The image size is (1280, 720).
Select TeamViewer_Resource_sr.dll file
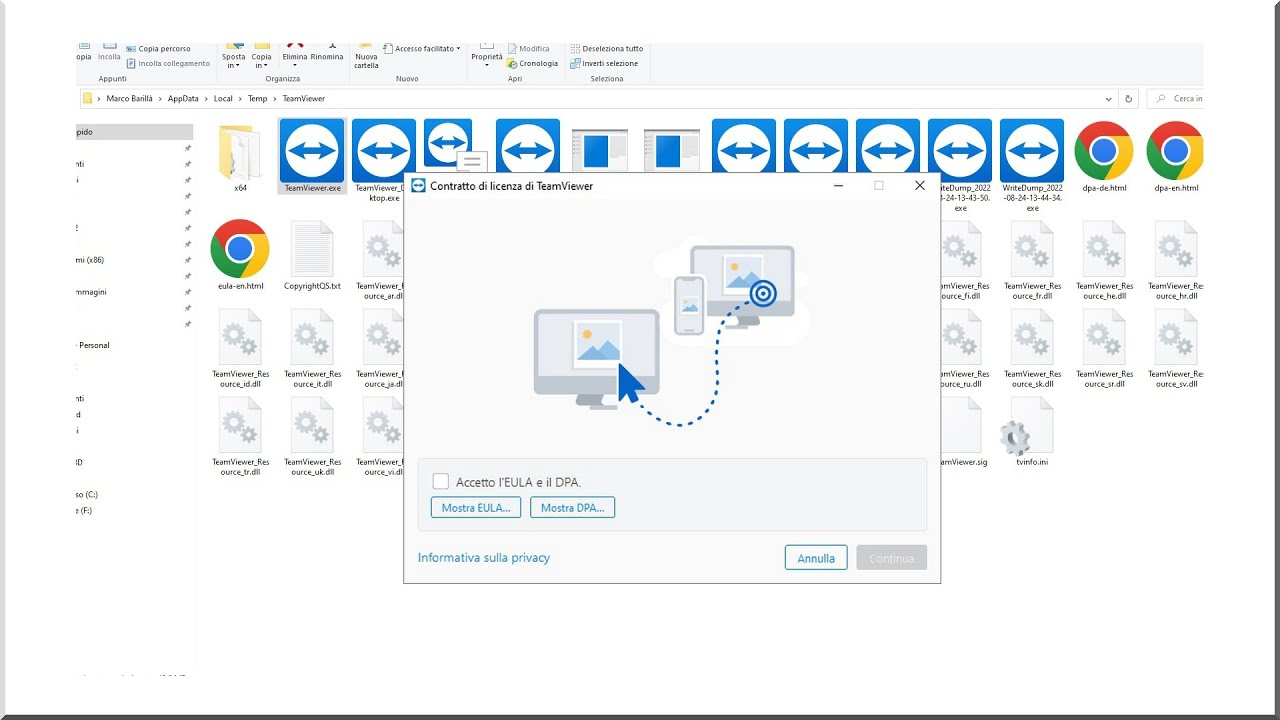[x=1105, y=348]
